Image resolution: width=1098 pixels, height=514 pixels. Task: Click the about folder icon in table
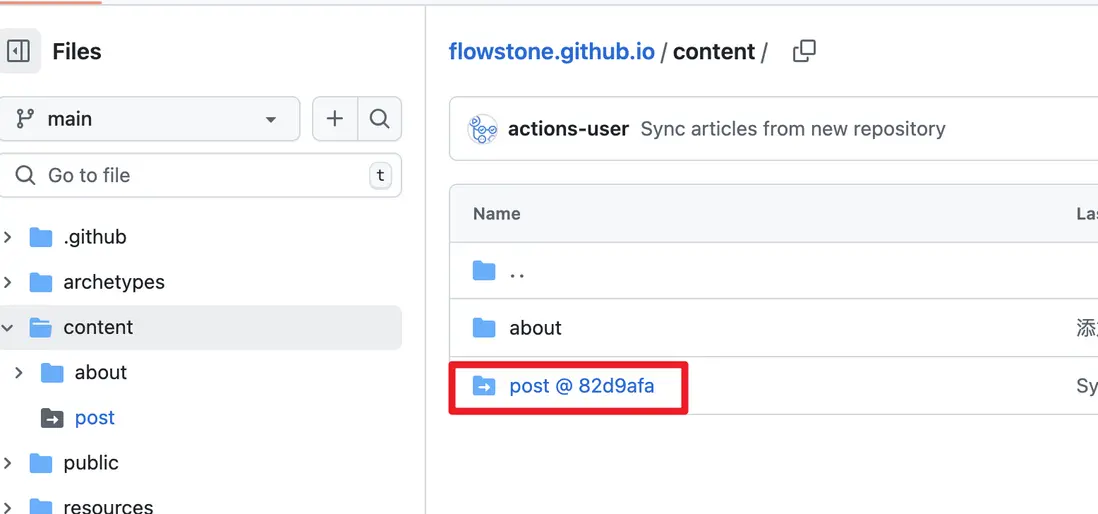point(484,328)
